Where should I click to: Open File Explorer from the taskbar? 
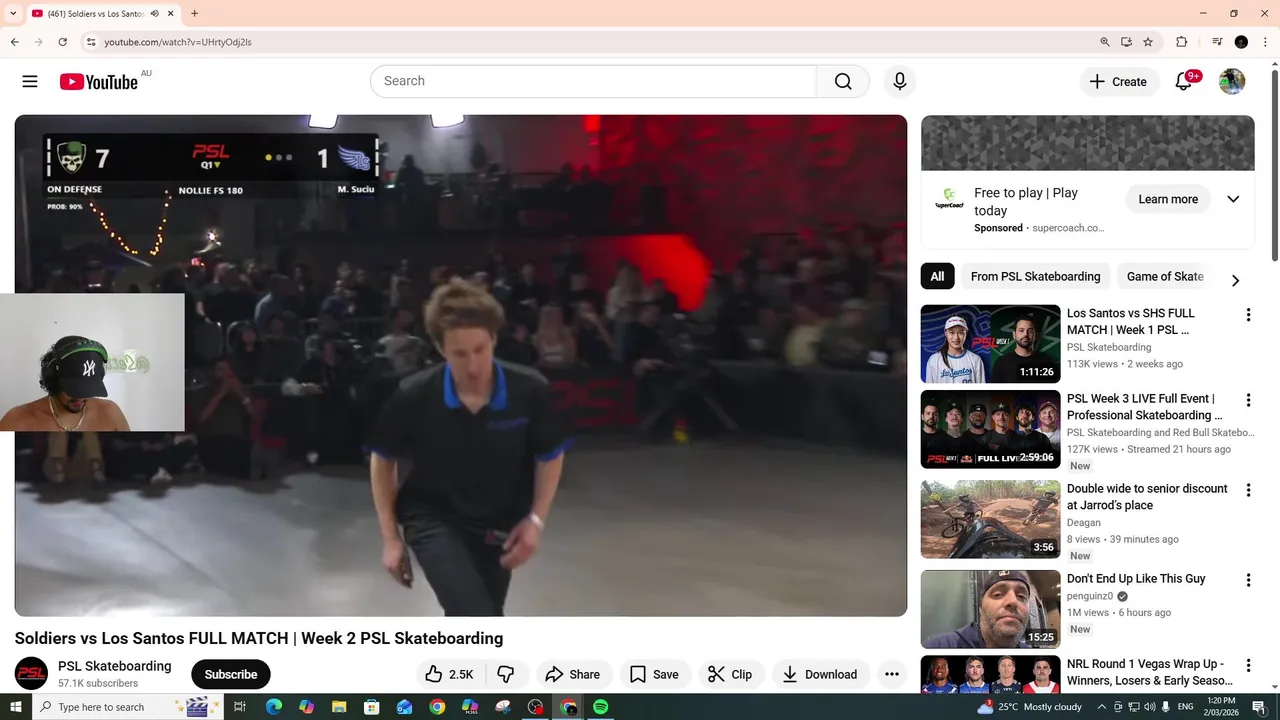click(x=339, y=707)
